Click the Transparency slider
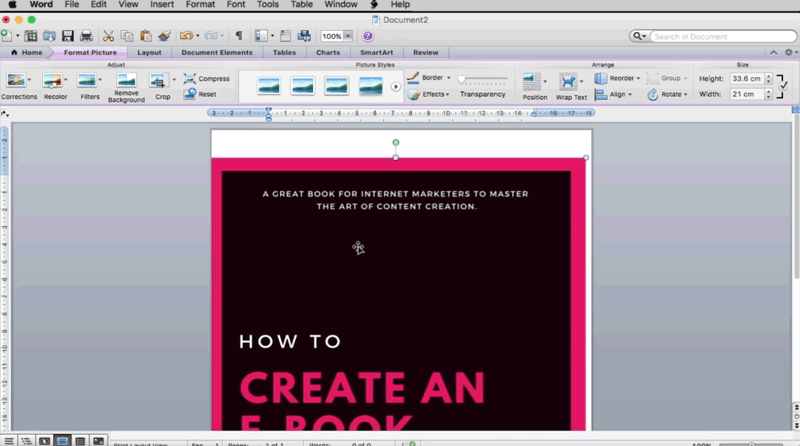Screen dimensions: 800x446 pos(482,78)
